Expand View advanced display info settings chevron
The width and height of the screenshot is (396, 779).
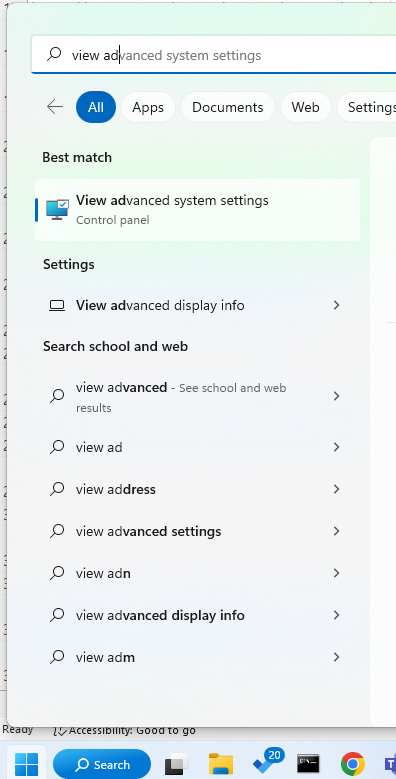[x=336, y=305]
